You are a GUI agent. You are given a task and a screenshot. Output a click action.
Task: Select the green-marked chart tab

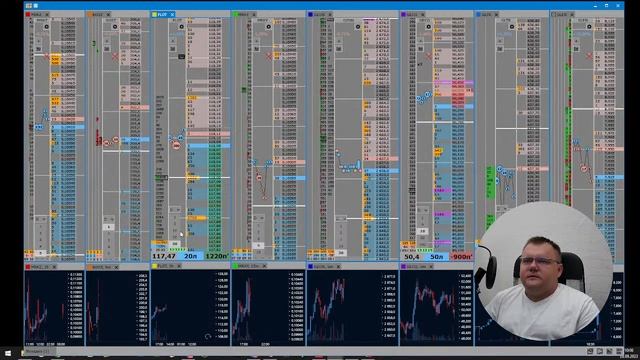[249, 266]
